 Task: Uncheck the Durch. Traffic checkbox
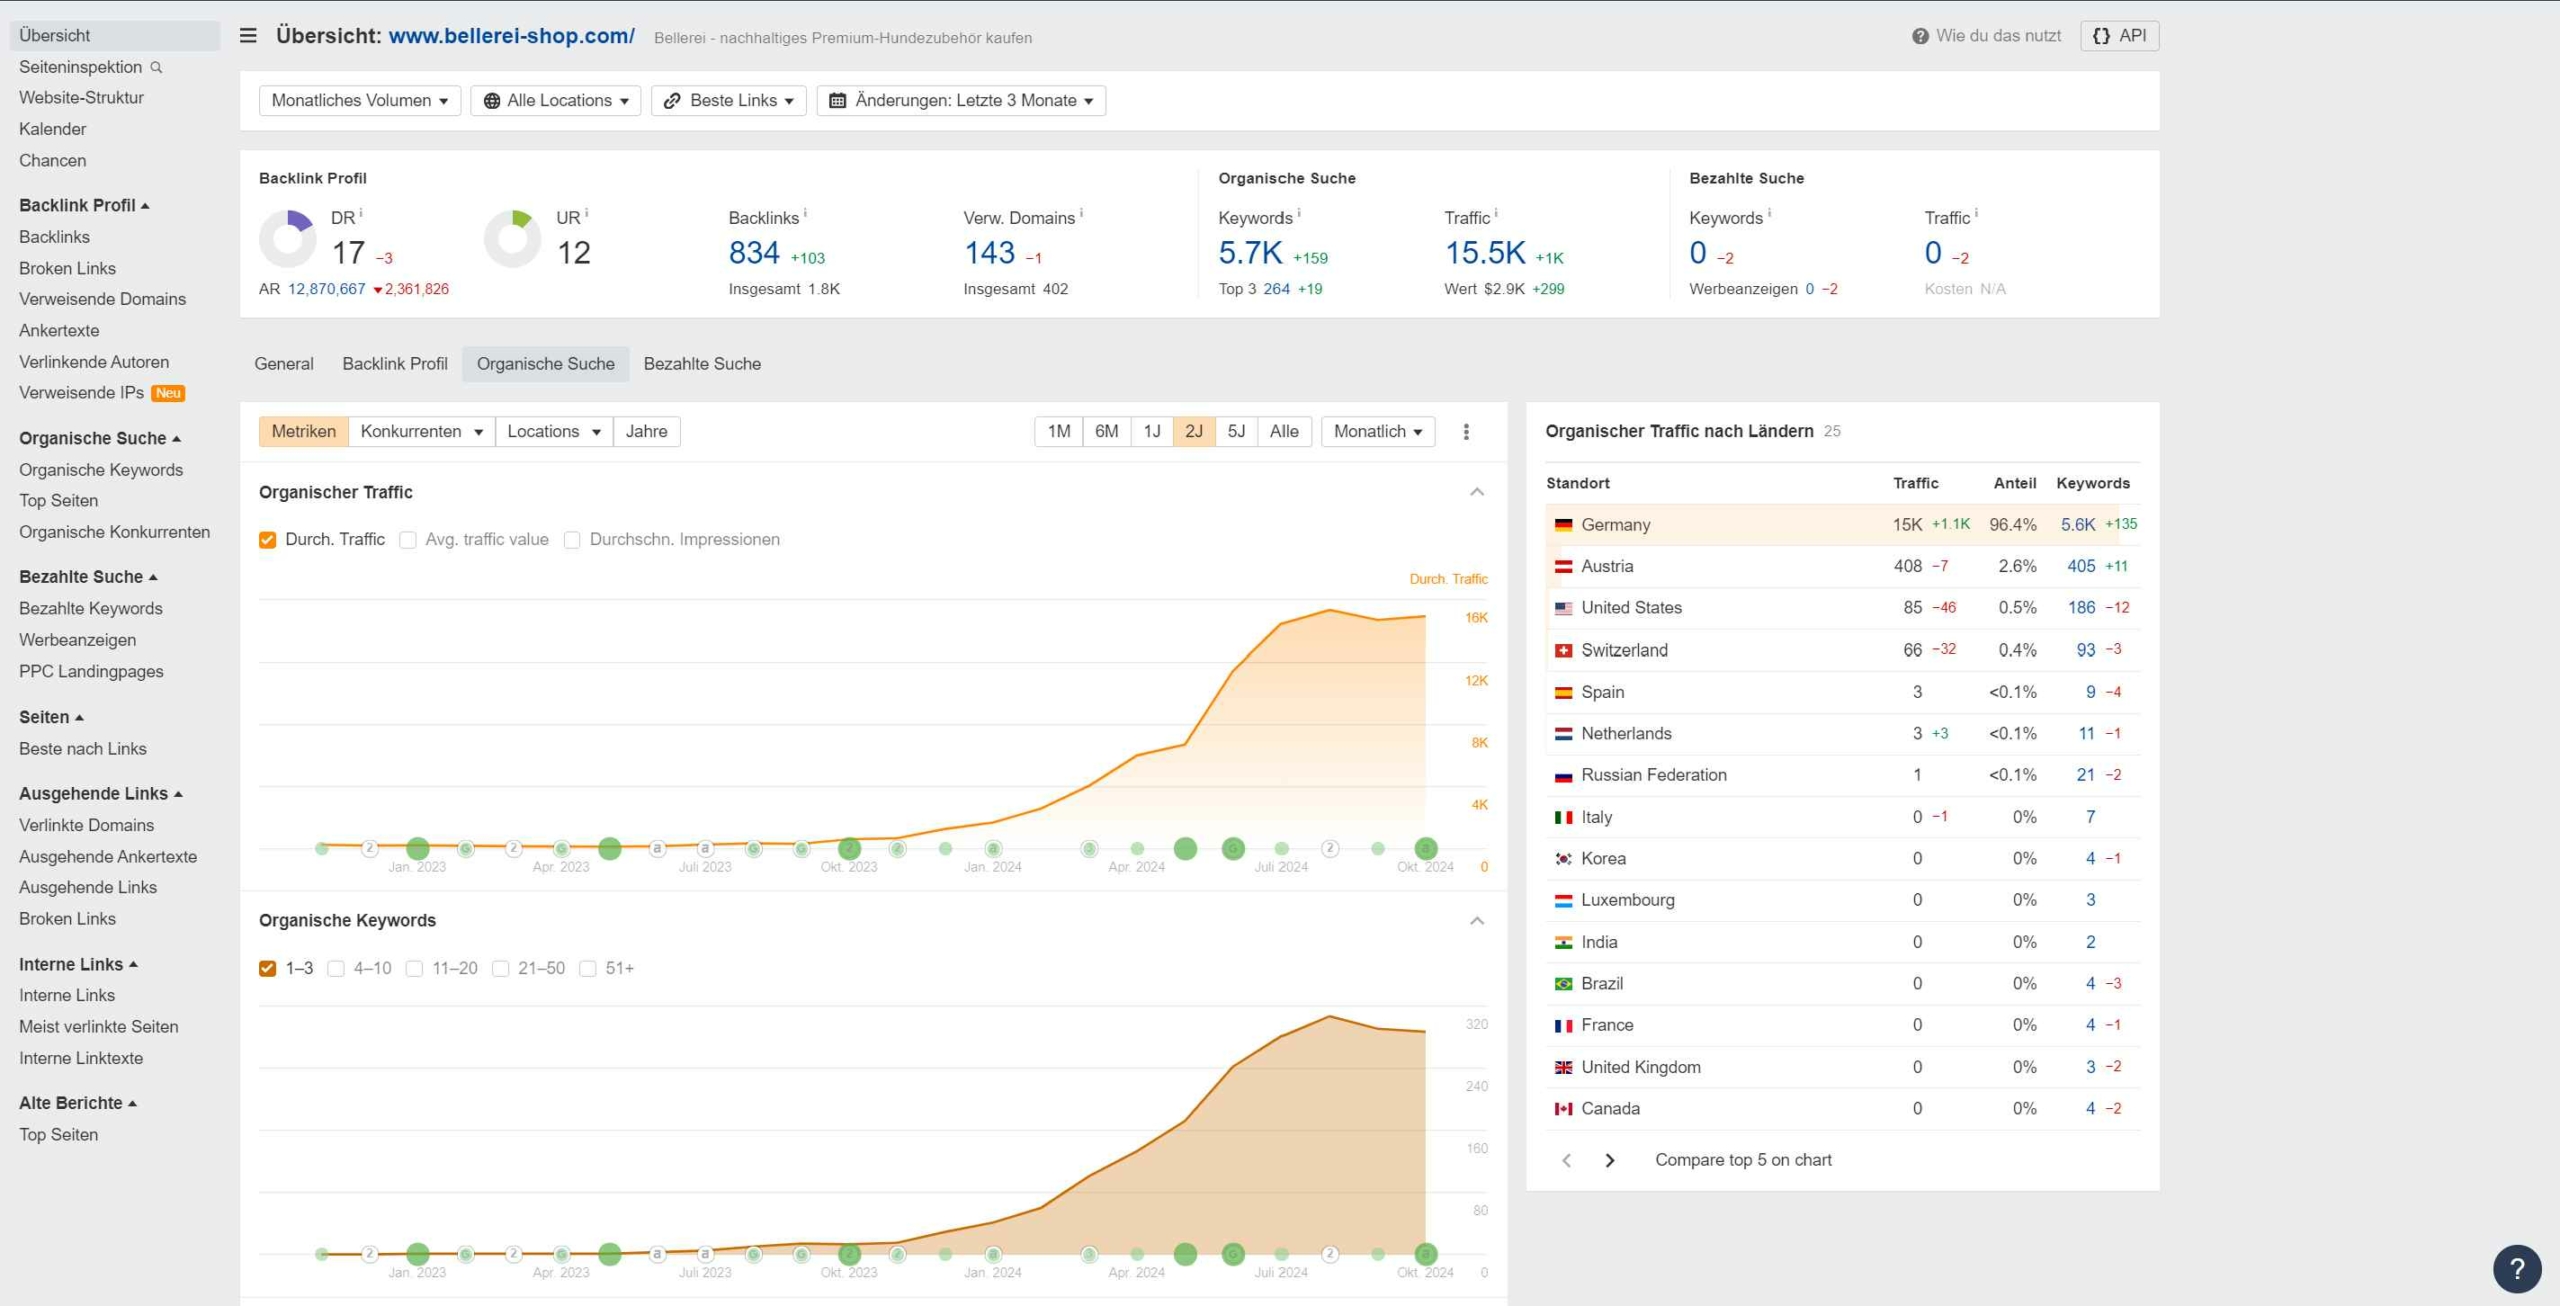(x=267, y=540)
